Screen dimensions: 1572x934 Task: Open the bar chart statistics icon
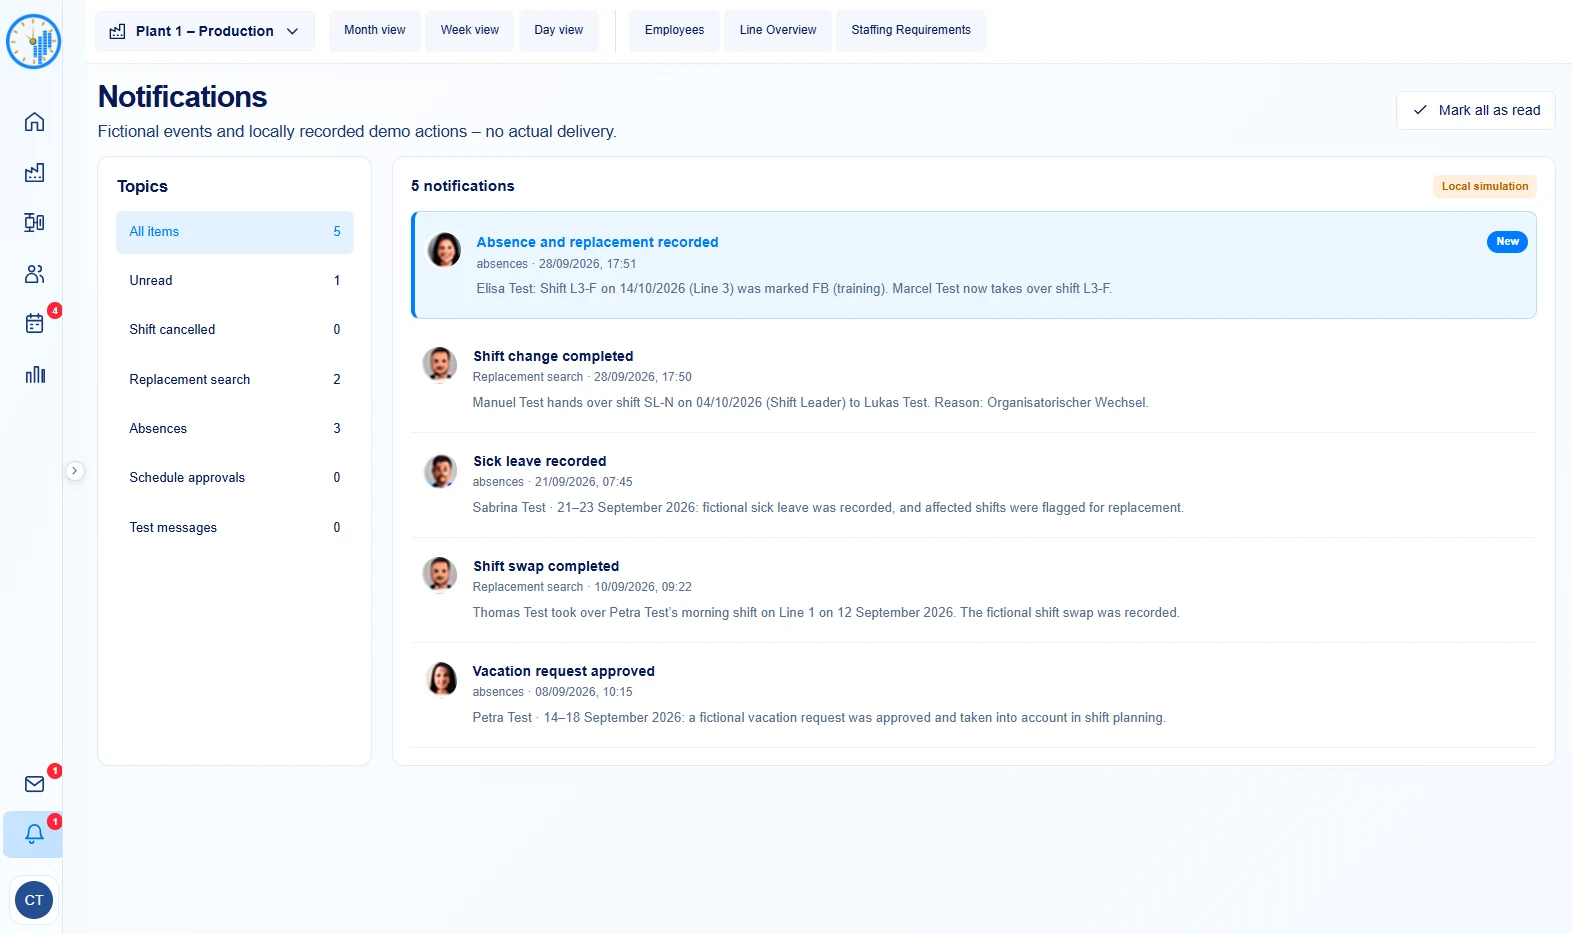(x=34, y=374)
